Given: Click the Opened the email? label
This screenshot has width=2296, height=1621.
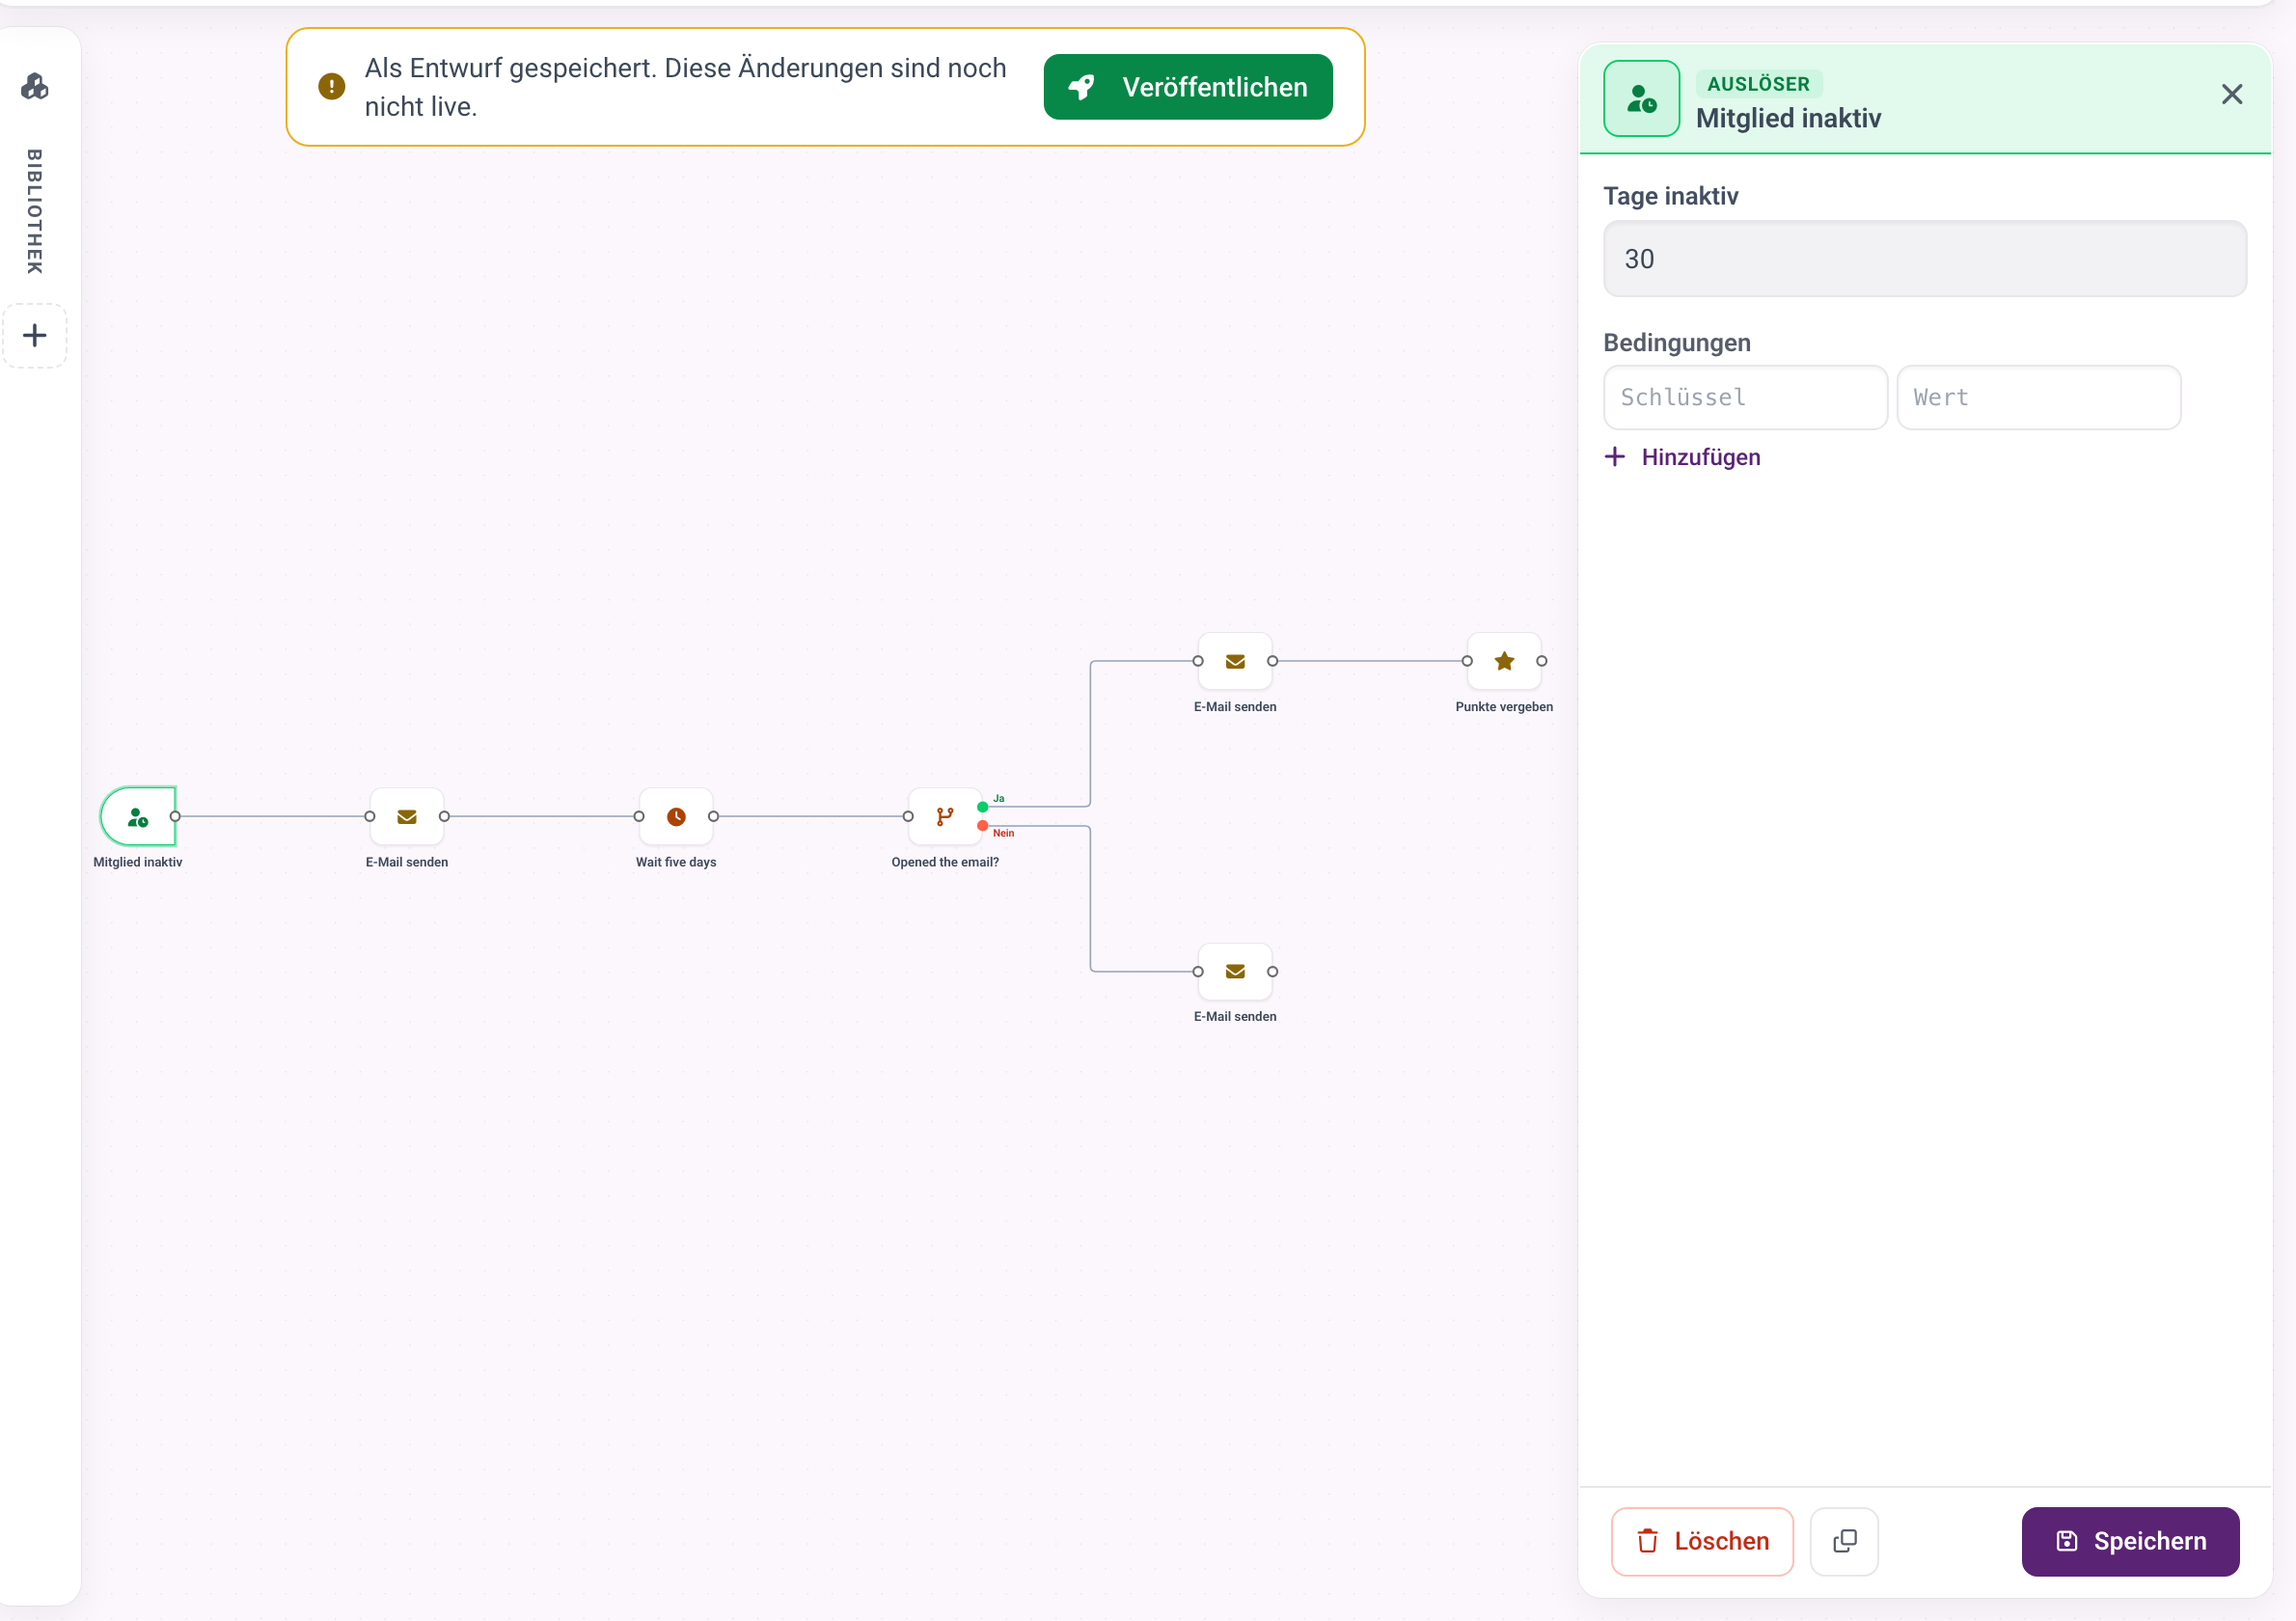Looking at the screenshot, I should click(945, 862).
